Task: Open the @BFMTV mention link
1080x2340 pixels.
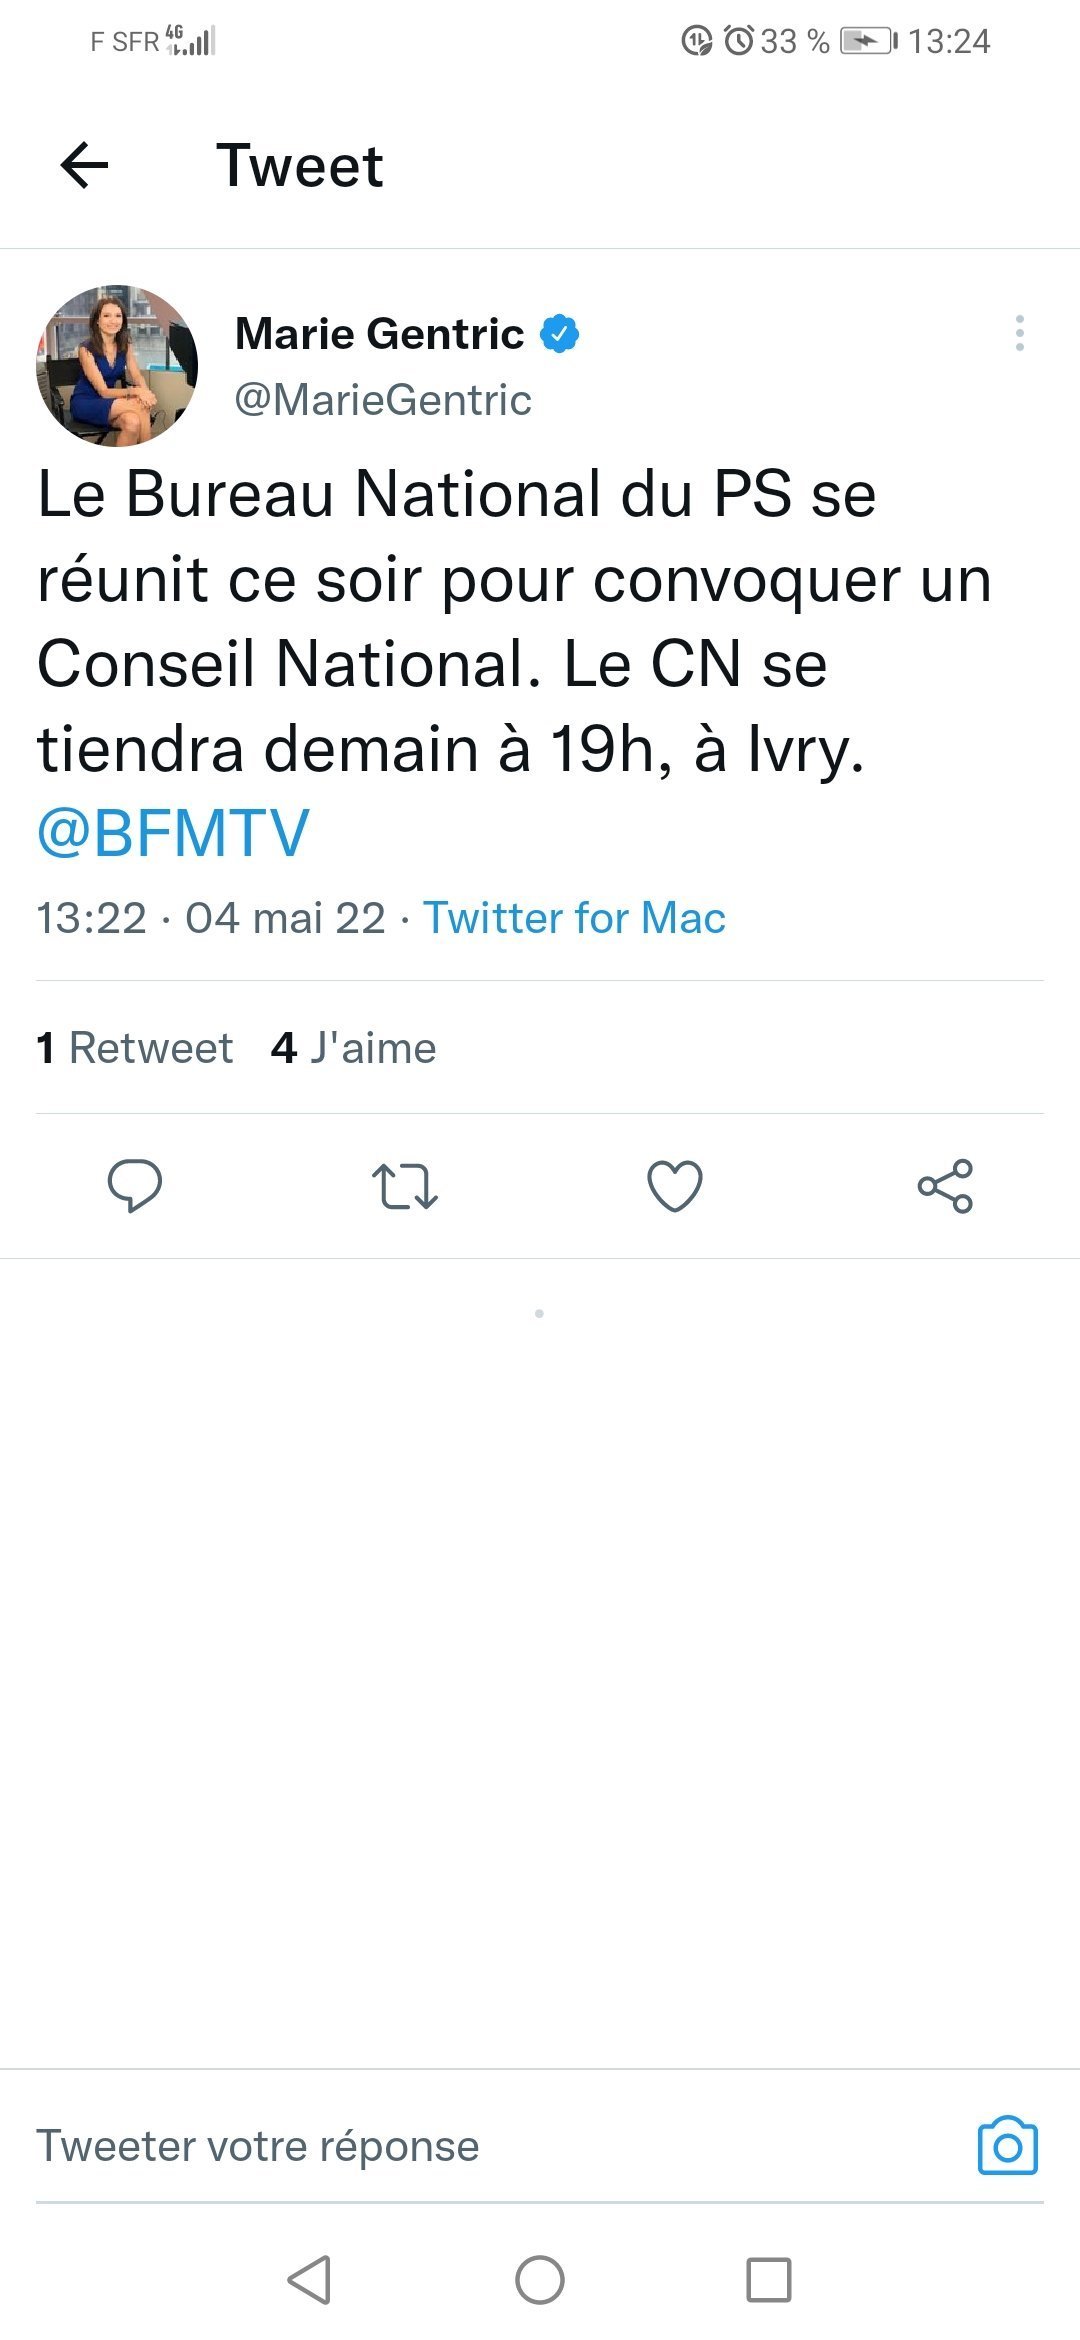Action: coord(173,833)
